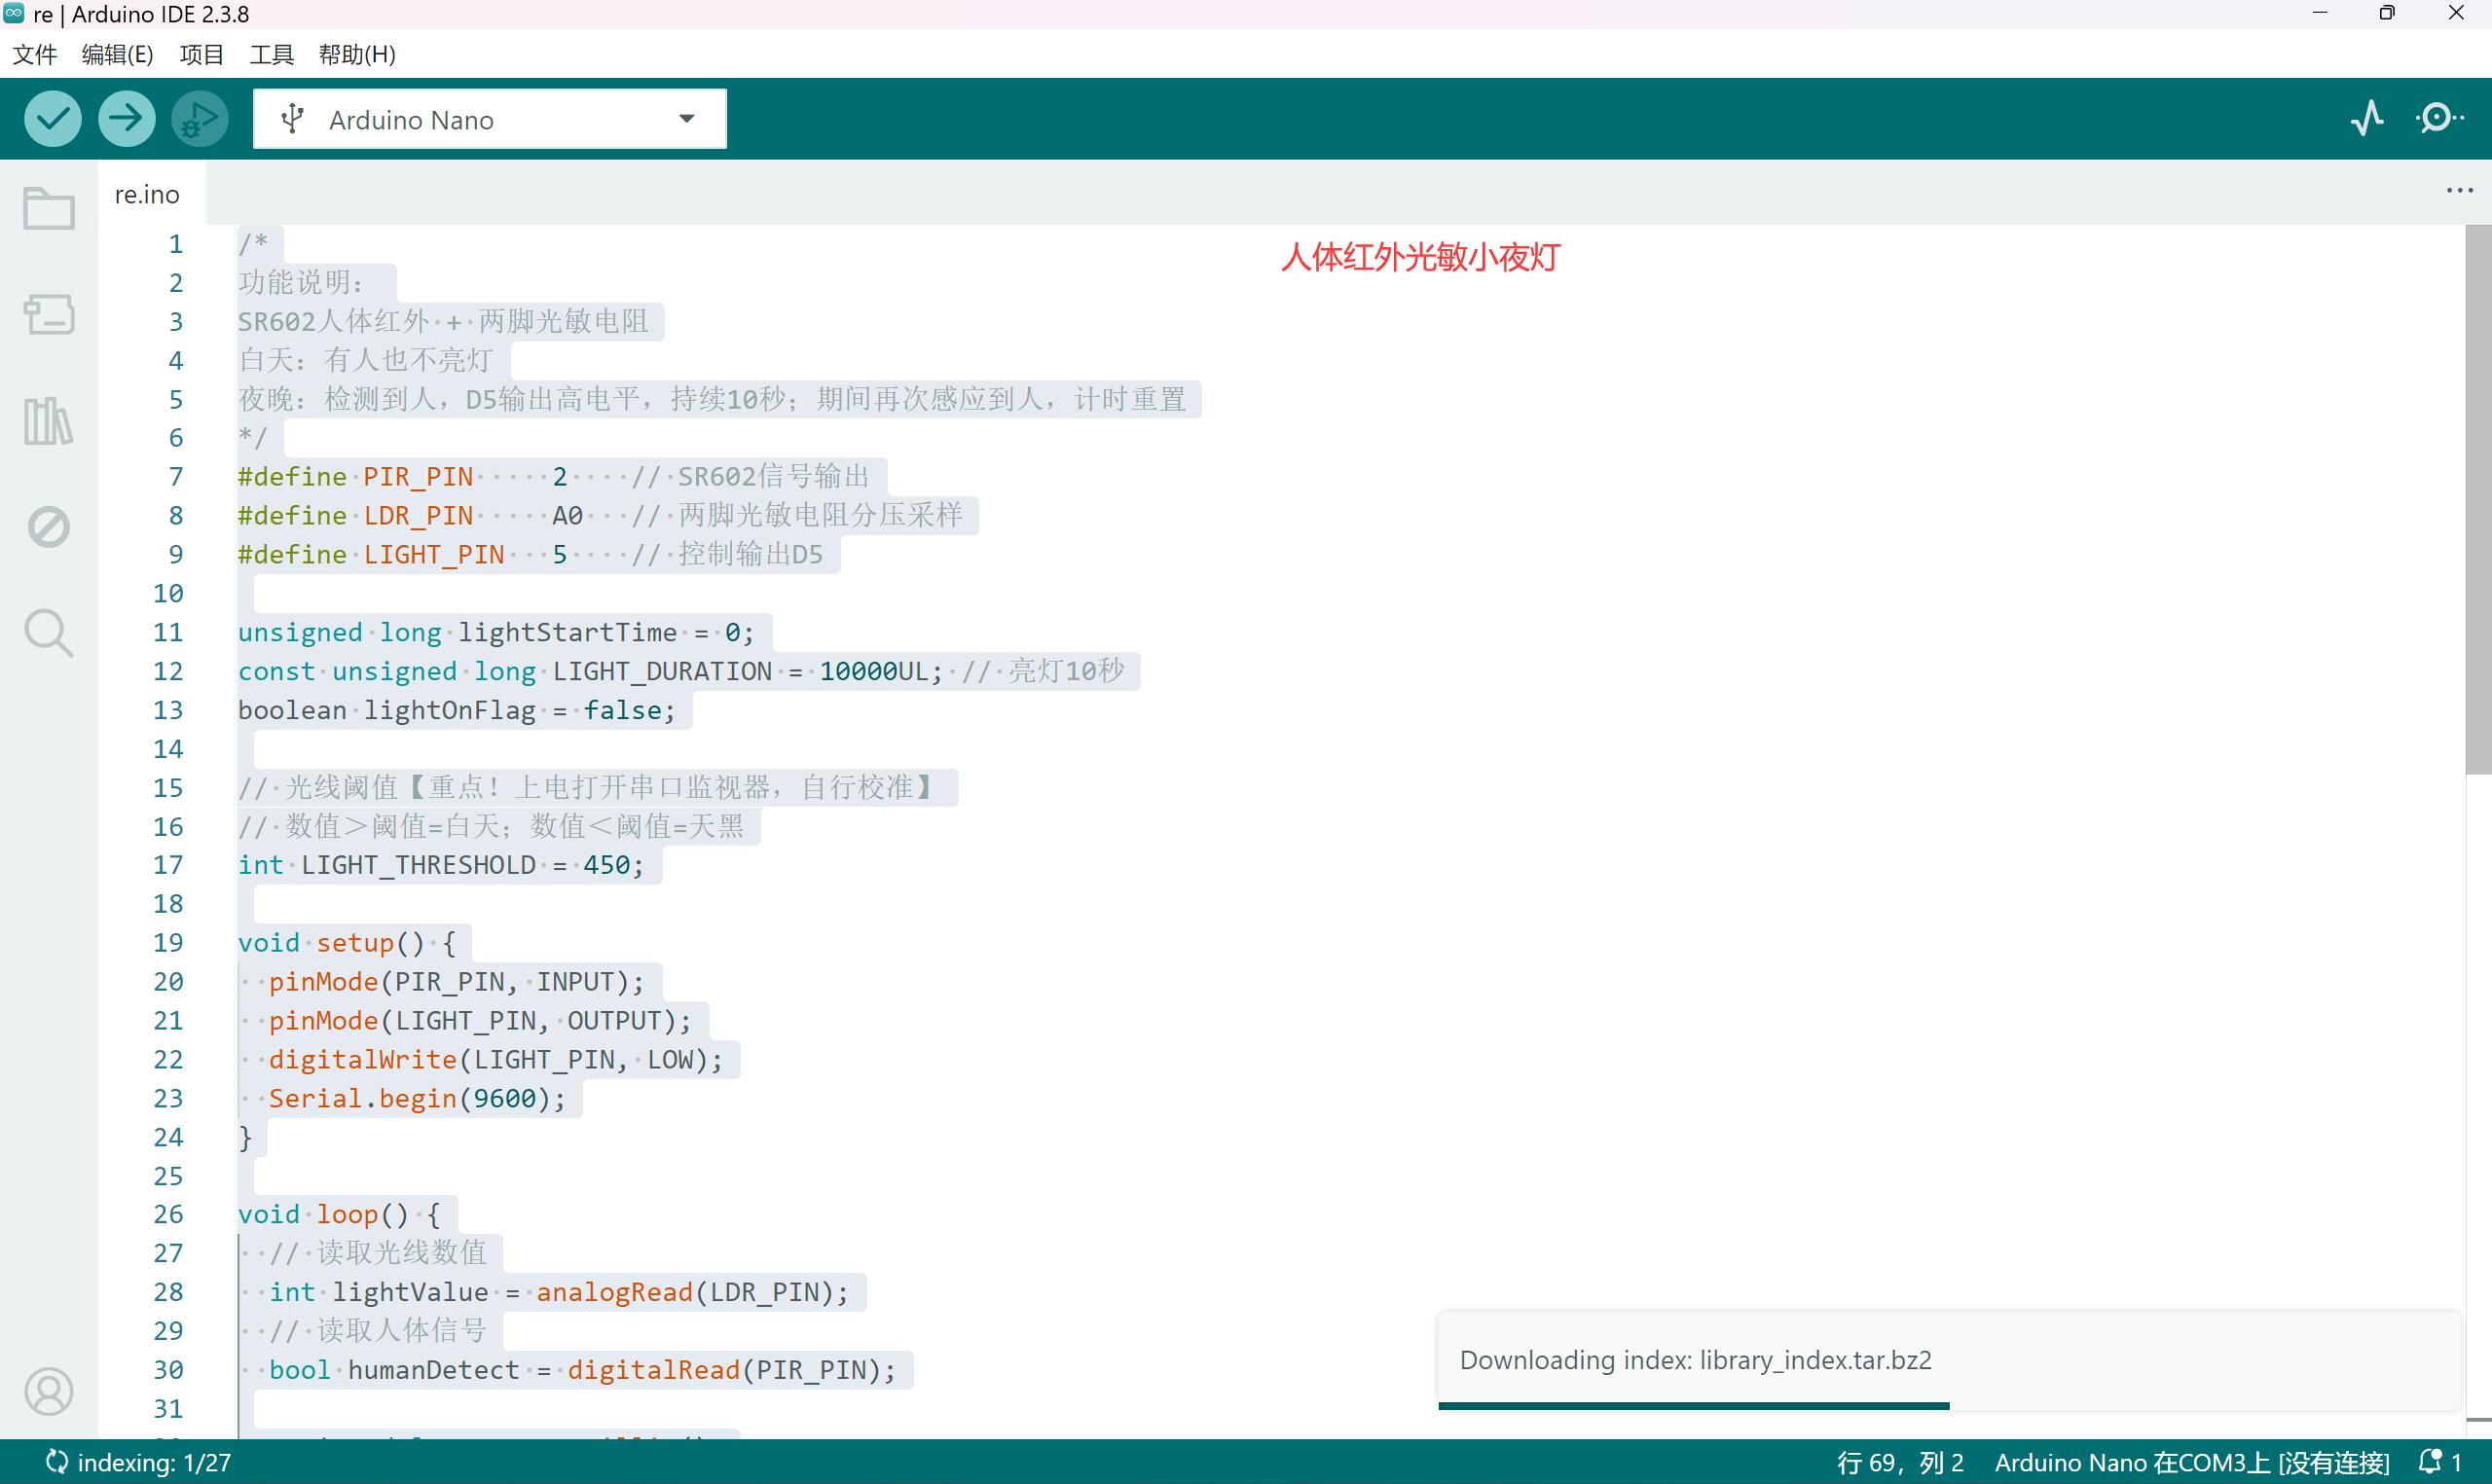
Task: Click digitalWrite(LIGHT_PIN, LOW) line
Action: coord(496,1061)
